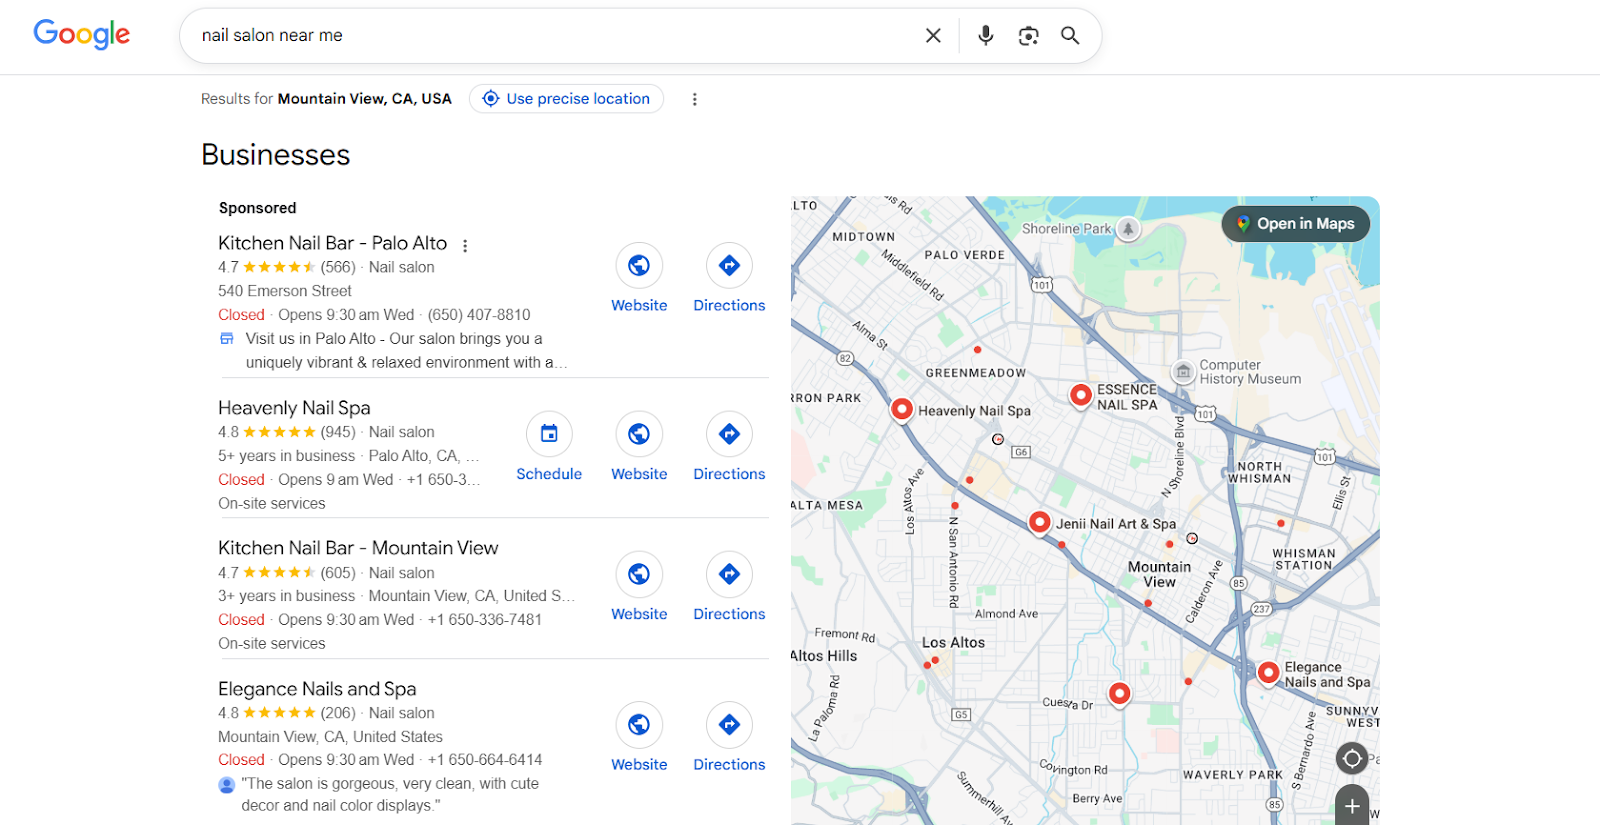Schedule appointment at Heavenly Nail Spa
The image size is (1600, 825).
549,434
